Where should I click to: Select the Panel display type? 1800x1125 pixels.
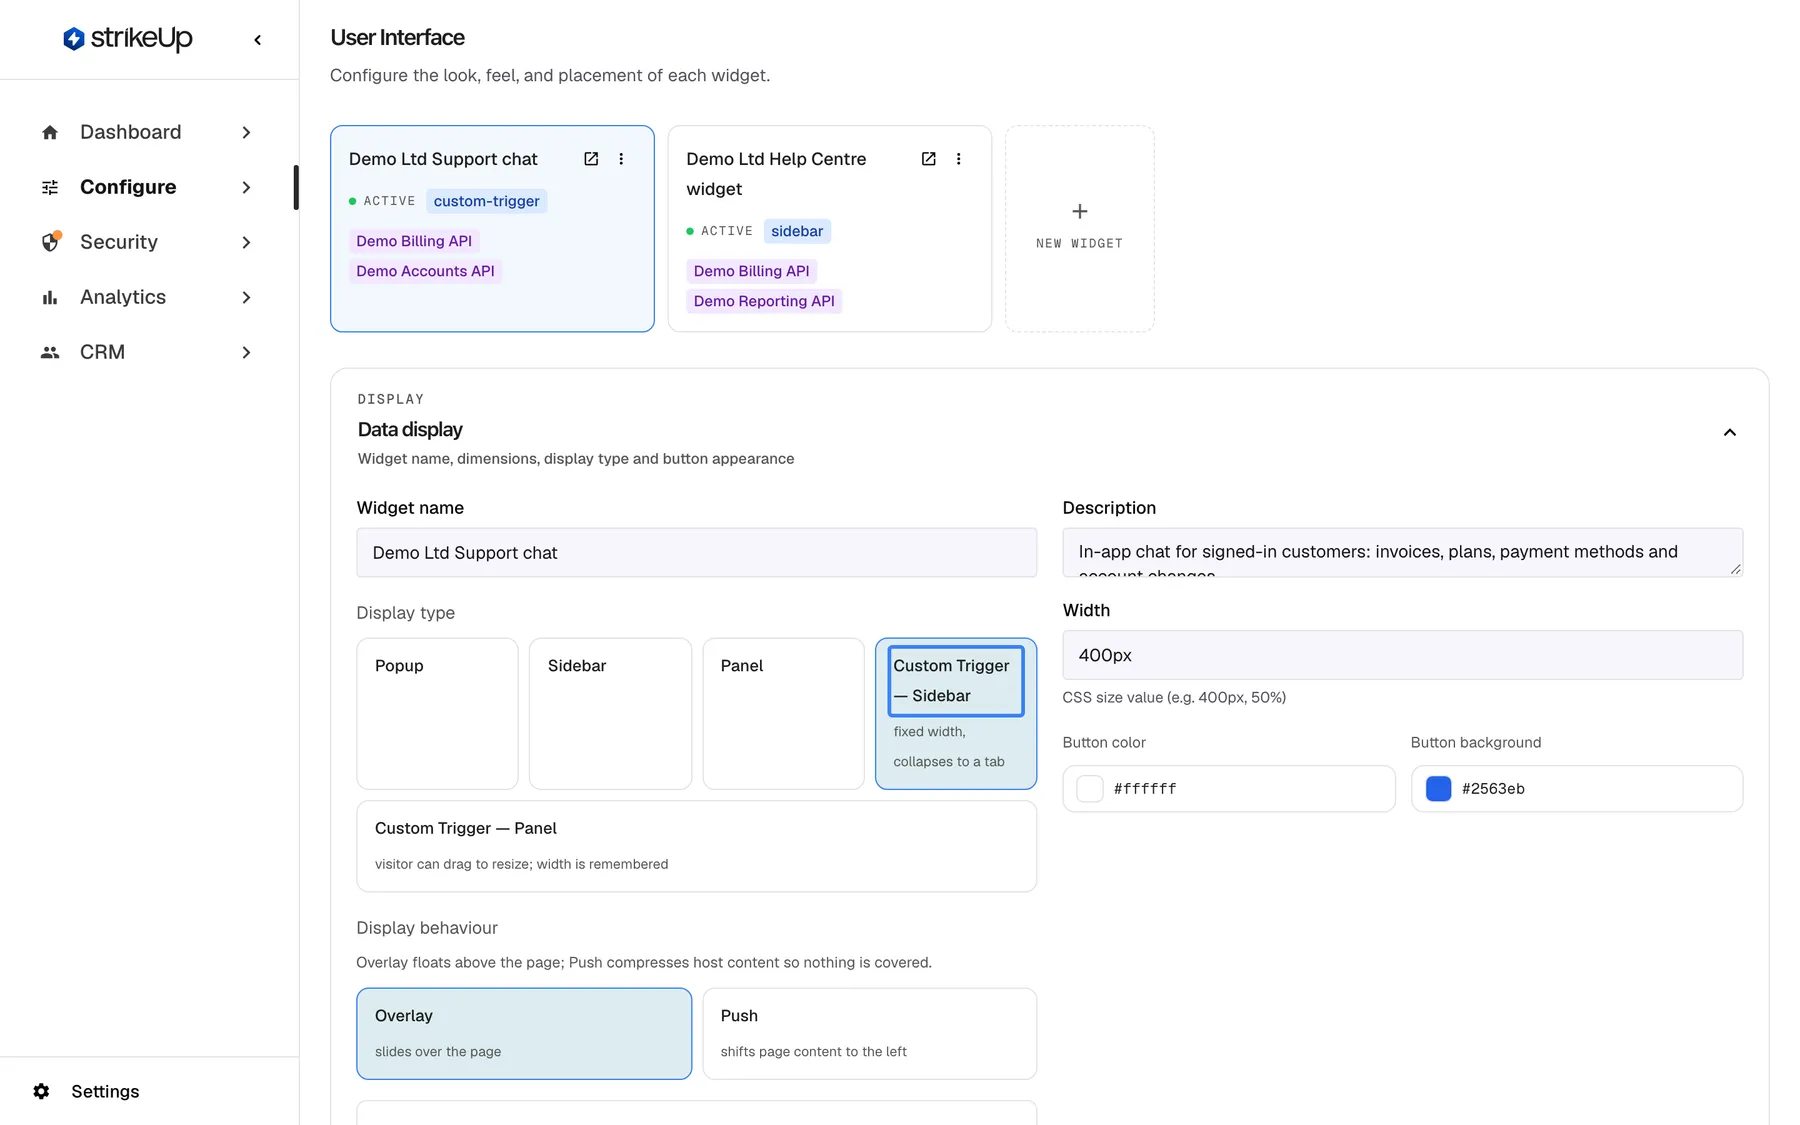point(783,714)
